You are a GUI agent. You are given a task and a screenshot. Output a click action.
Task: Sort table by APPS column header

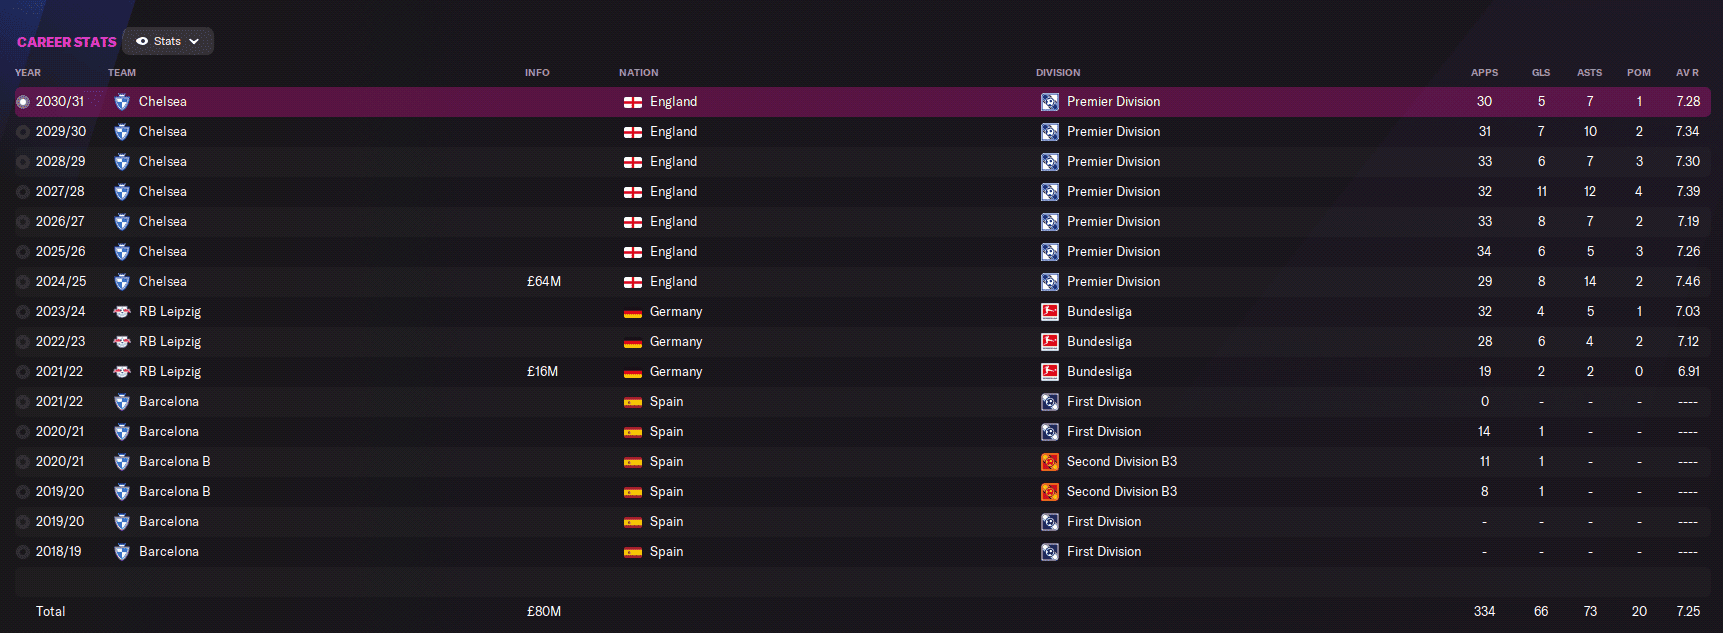coord(1484,73)
